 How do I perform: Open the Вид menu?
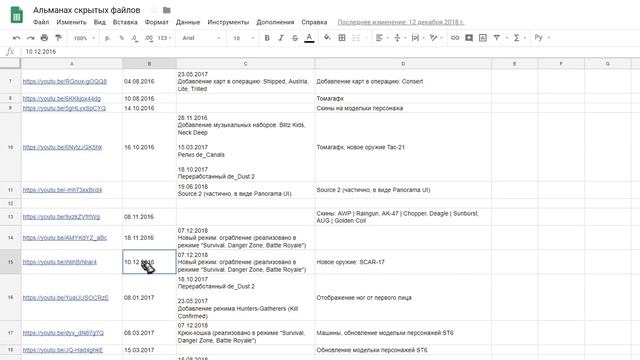(100, 22)
